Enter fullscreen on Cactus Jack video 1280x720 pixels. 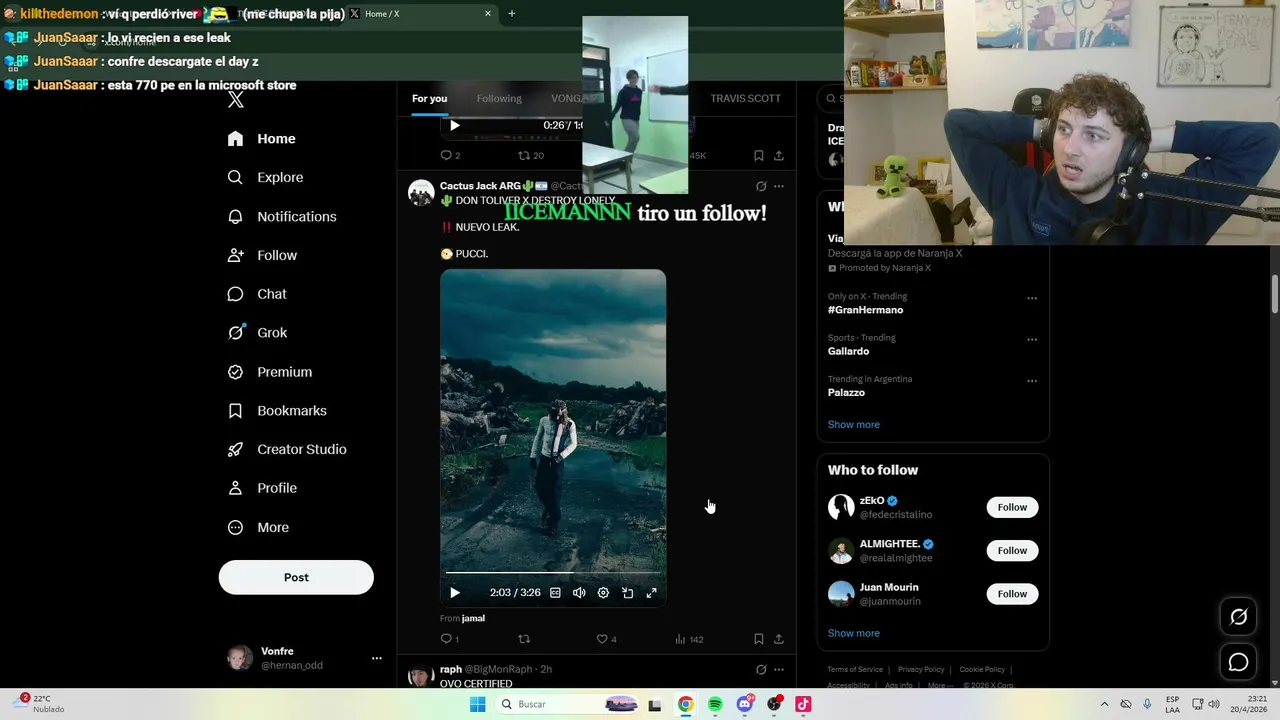(x=651, y=593)
